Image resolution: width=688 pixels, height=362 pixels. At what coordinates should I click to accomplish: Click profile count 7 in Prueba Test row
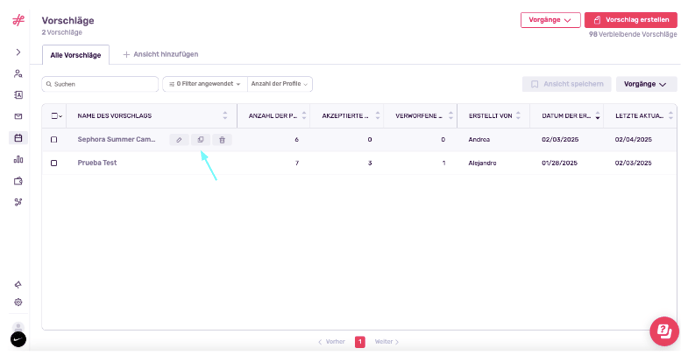tap(297, 163)
